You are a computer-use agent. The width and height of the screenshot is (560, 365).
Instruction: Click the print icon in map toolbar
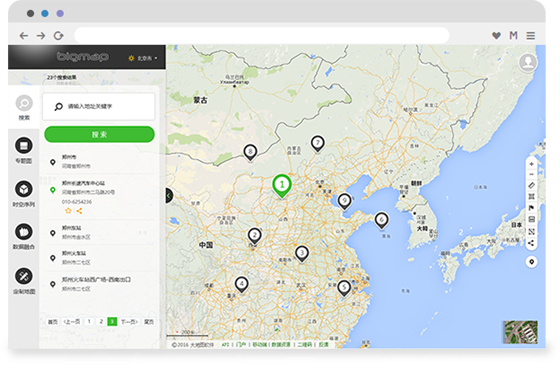(531, 220)
